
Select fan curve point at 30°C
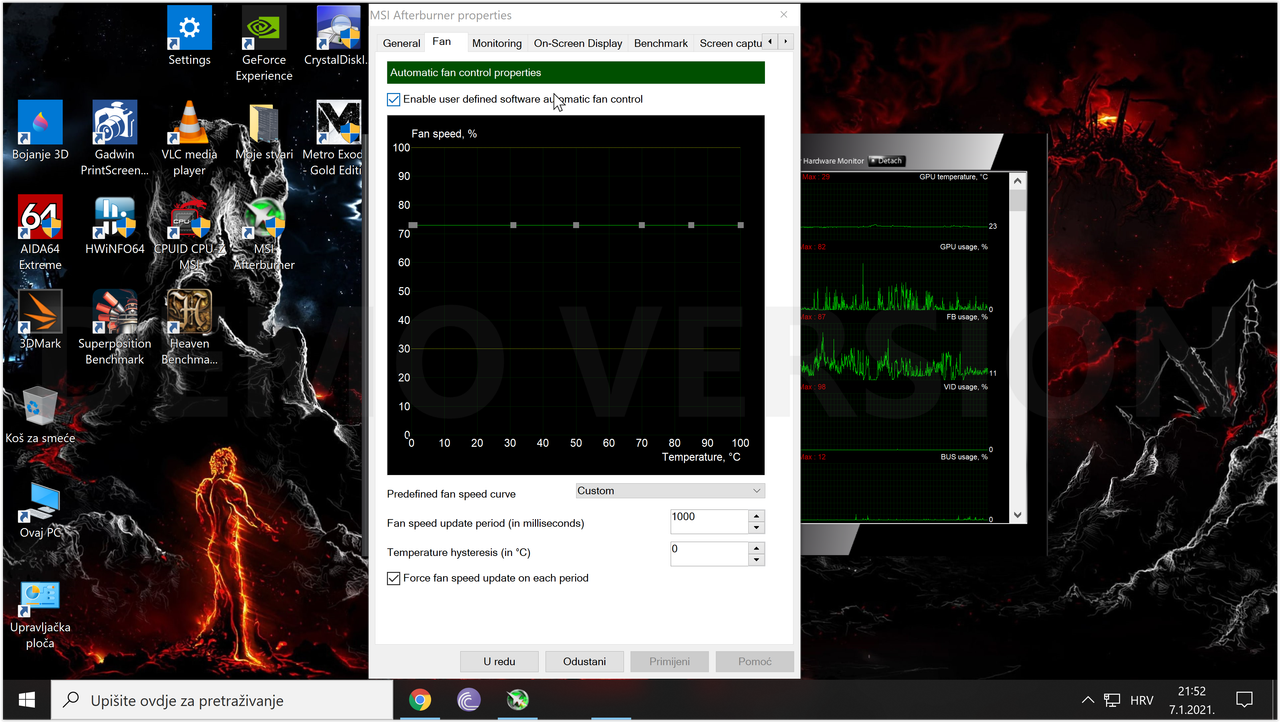click(513, 226)
